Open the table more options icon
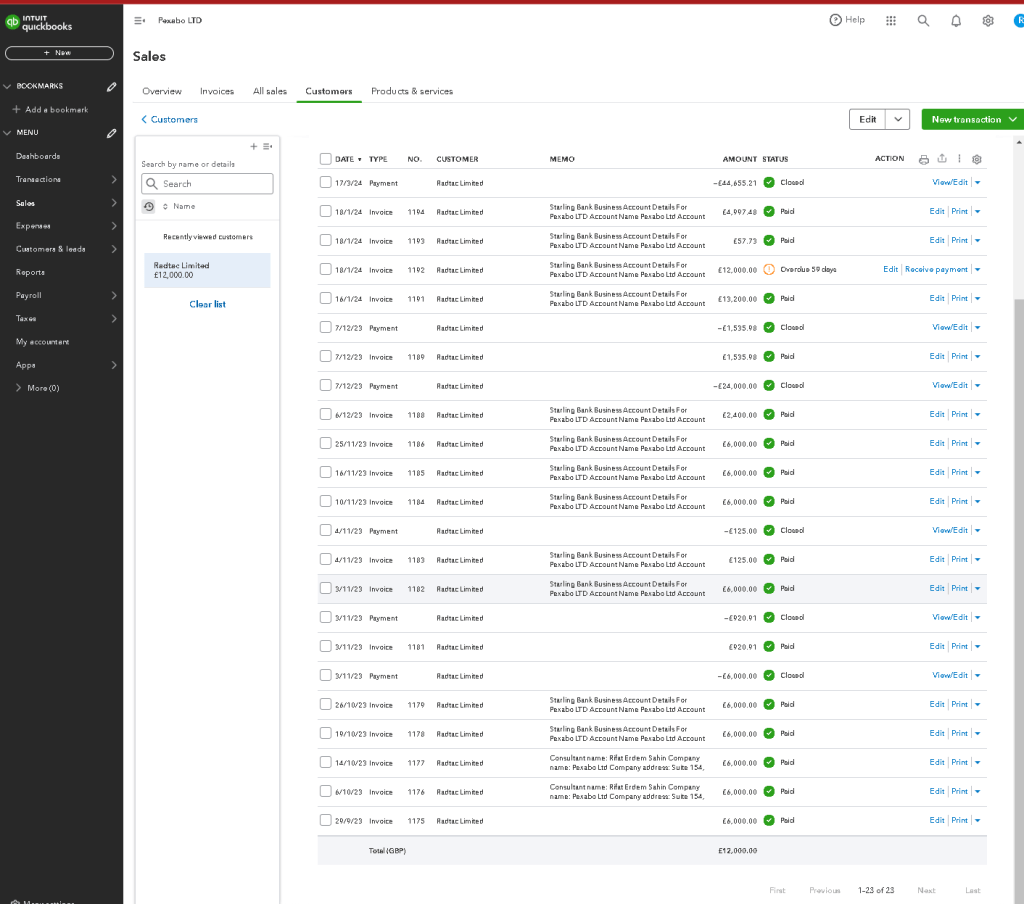 959,158
